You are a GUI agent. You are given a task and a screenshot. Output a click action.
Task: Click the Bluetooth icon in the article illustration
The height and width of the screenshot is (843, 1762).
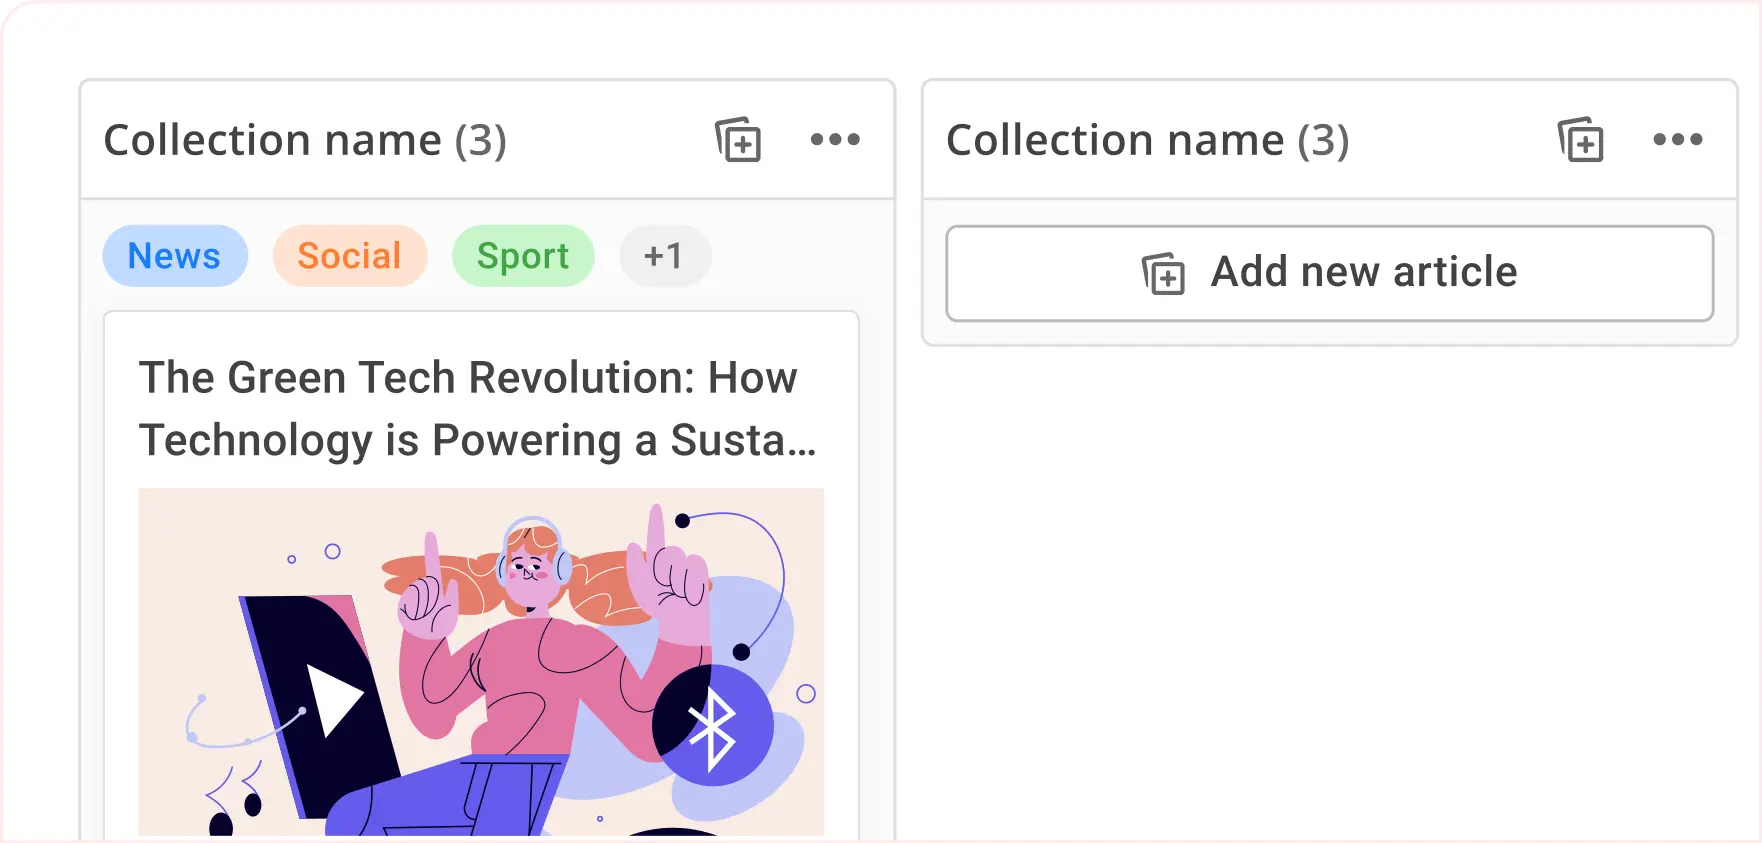[x=712, y=724]
